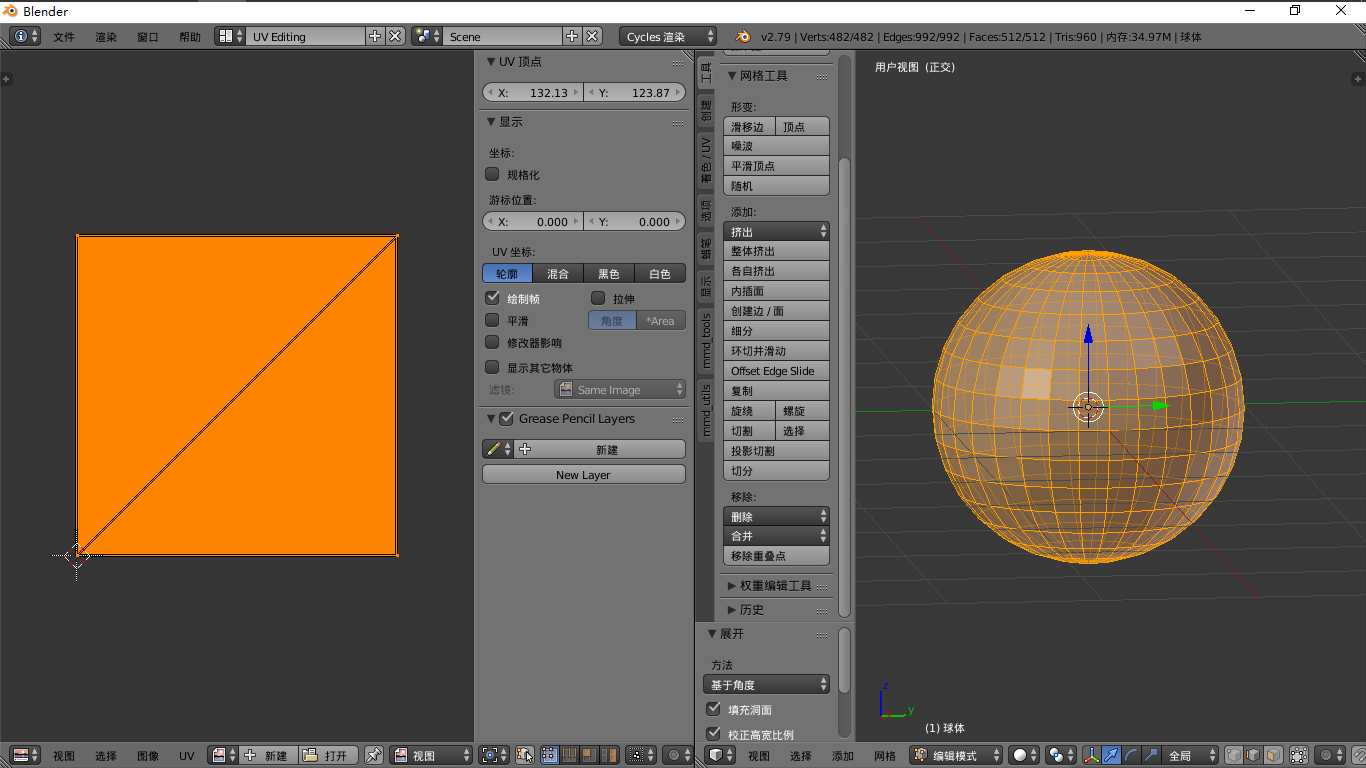Enable the 显示其它物体 checkbox
This screenshot has height=768, width=1366.
[492, 367]
